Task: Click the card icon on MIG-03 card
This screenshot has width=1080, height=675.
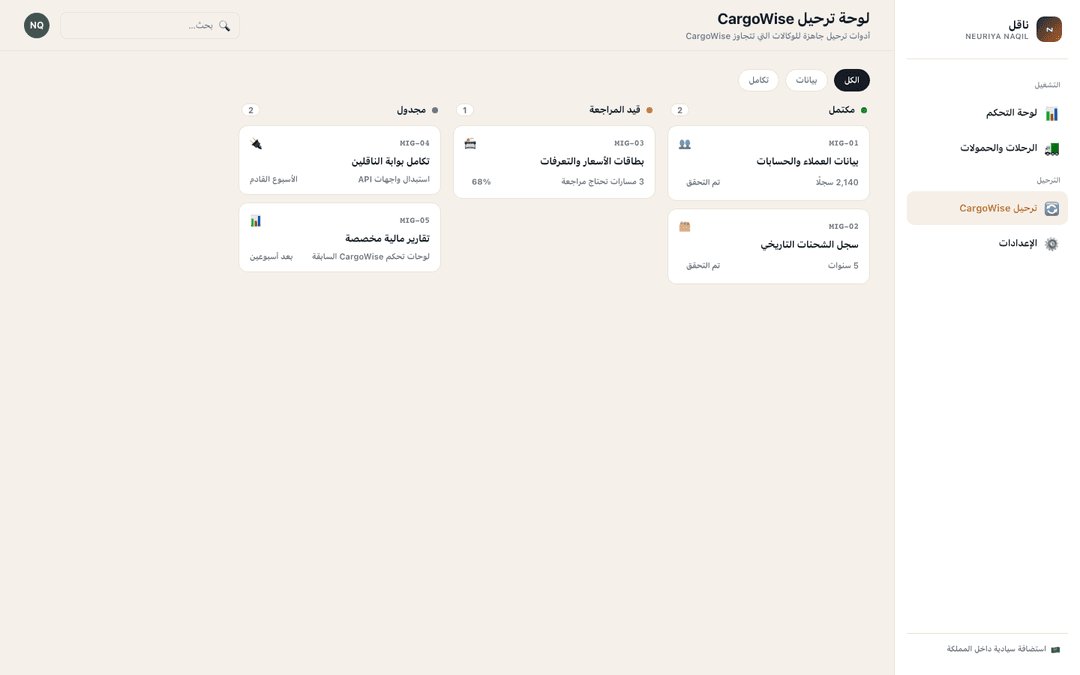Action: coord(470,144)
